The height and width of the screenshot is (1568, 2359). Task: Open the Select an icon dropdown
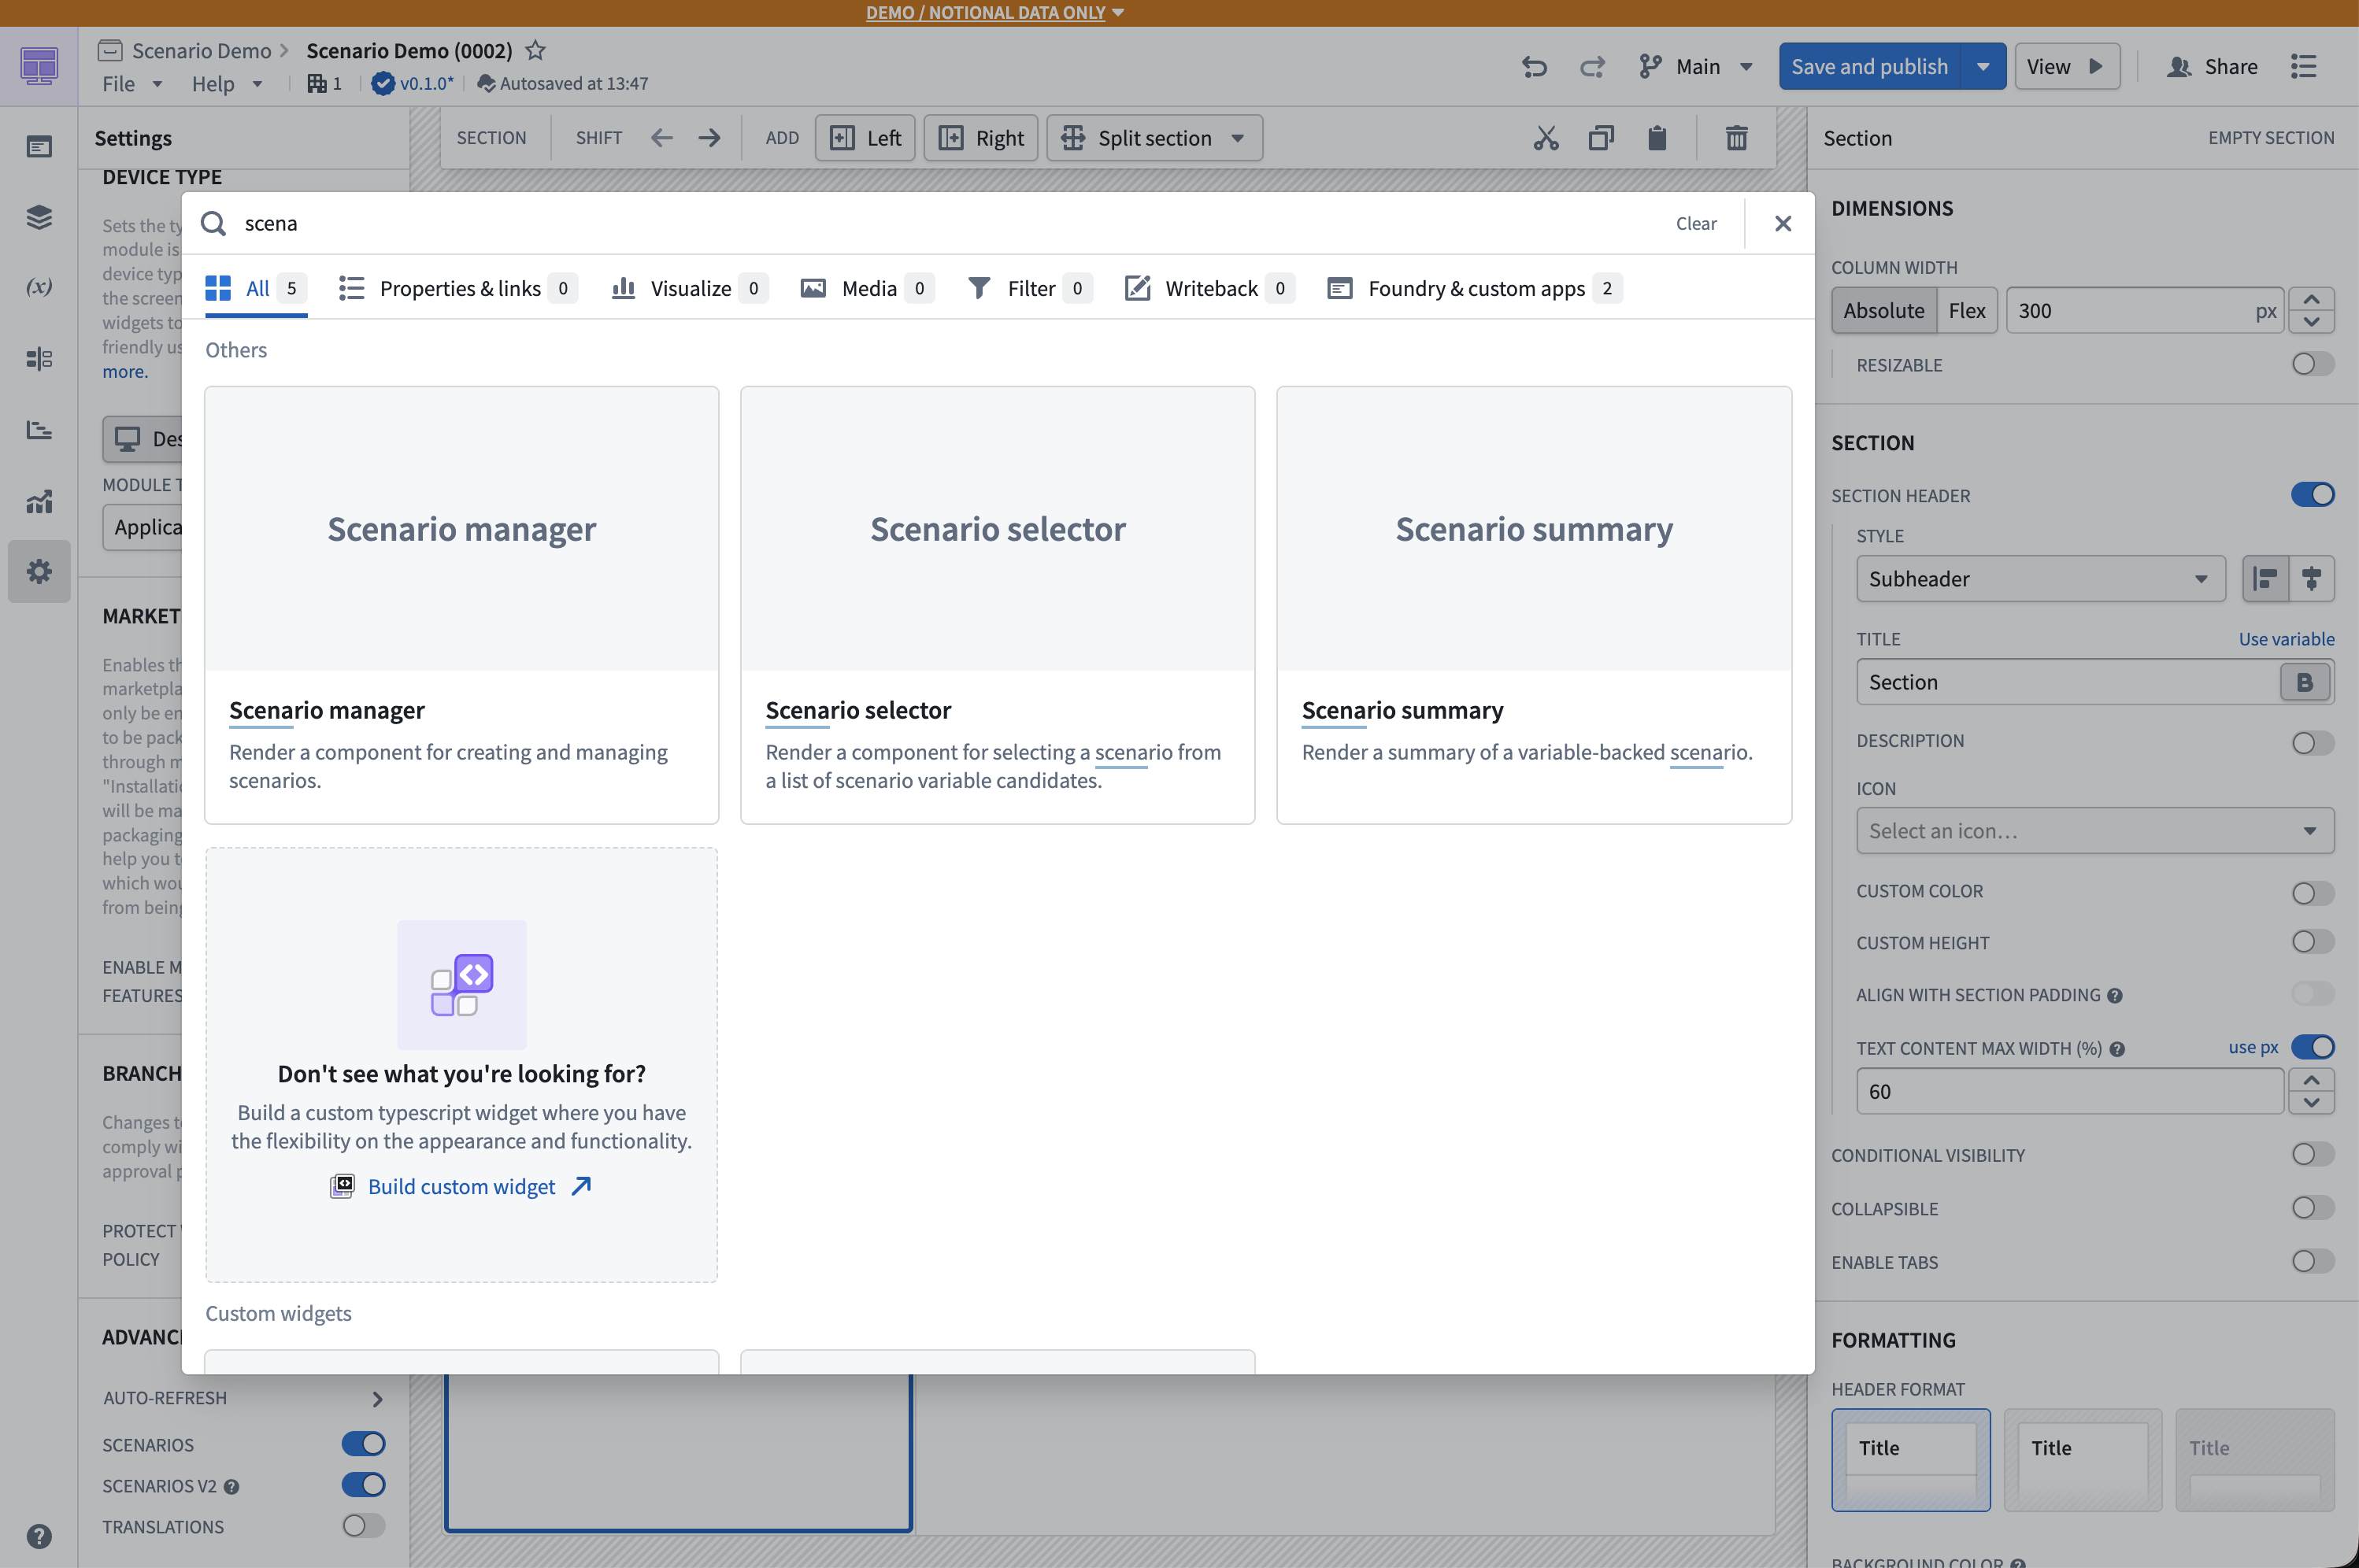pos(2095,831)
